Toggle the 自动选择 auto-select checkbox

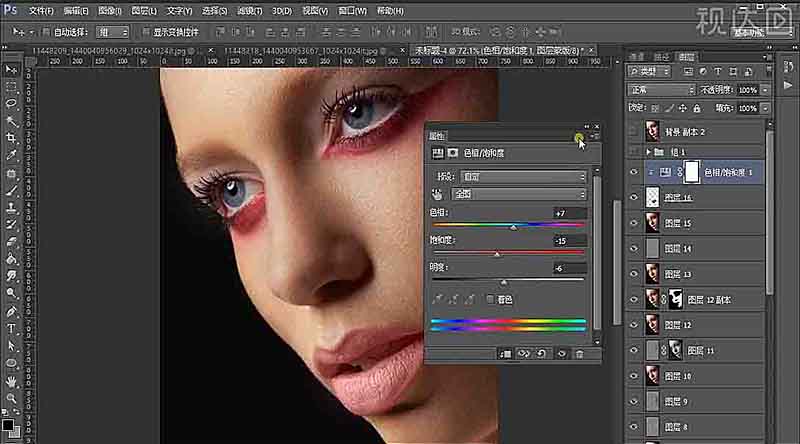(x=45, y=32)
